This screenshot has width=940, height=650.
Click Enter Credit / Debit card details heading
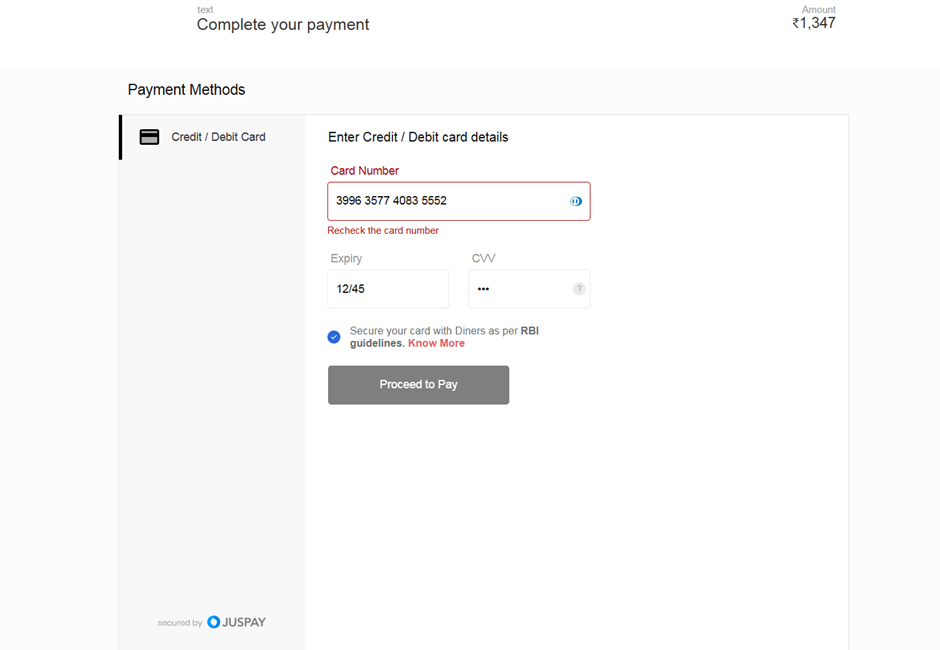click(418, 137)
